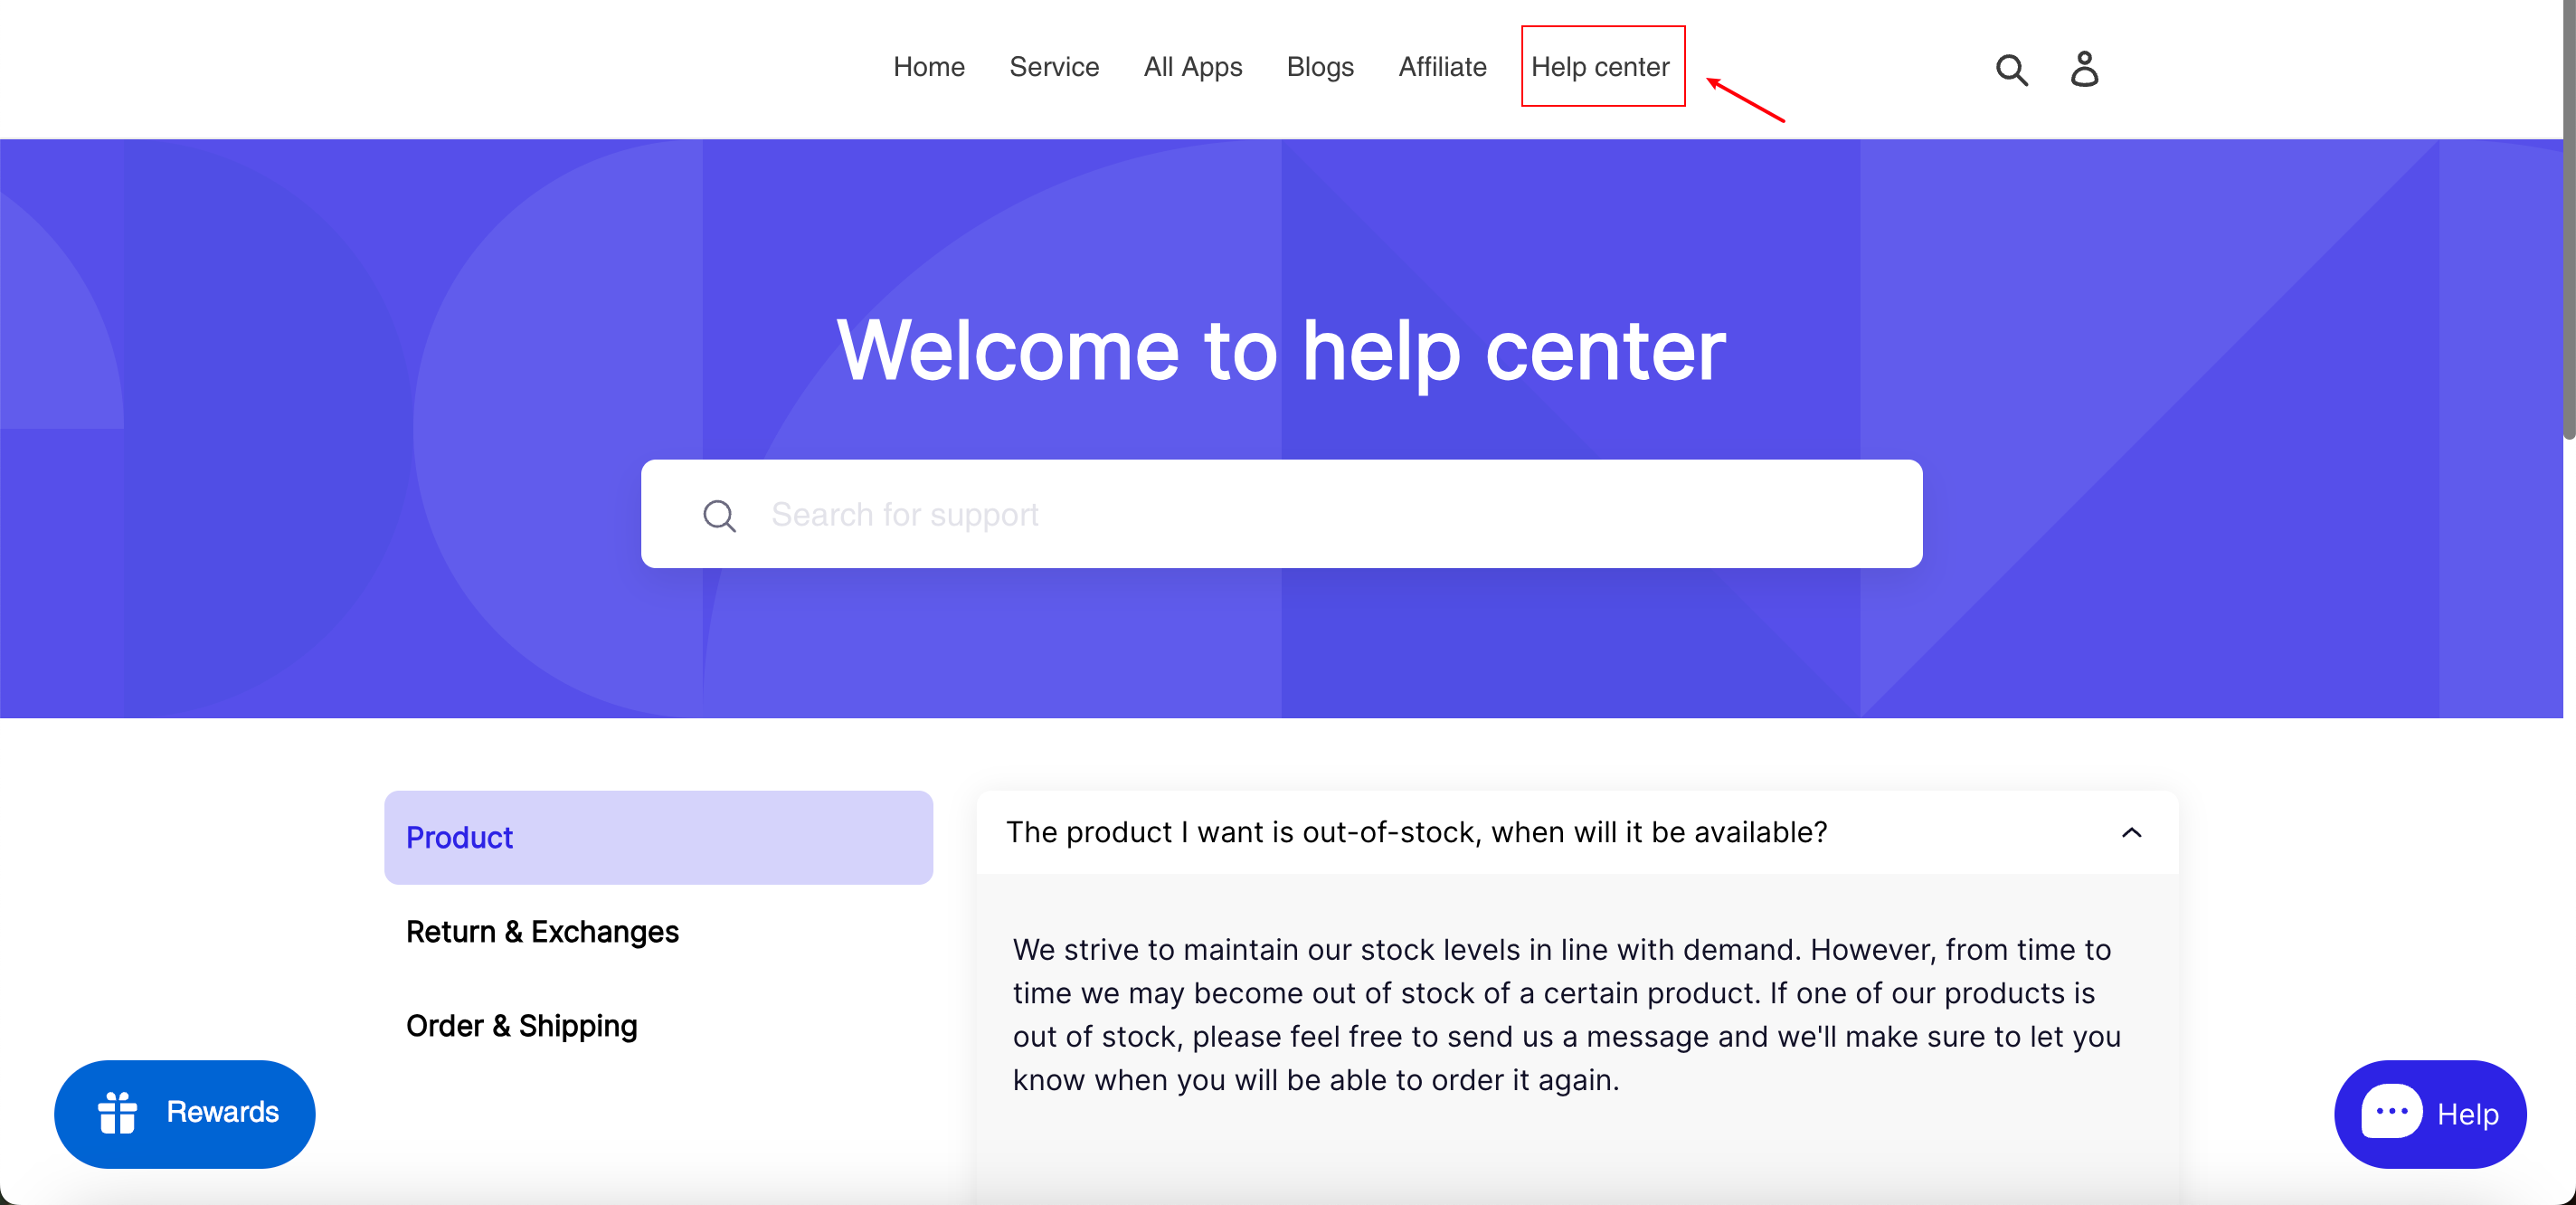This screenshot has width=2576, height=1205.
Task: Open the Blogs menu item
Action: pyautogui.click(x=1320, y=67)
